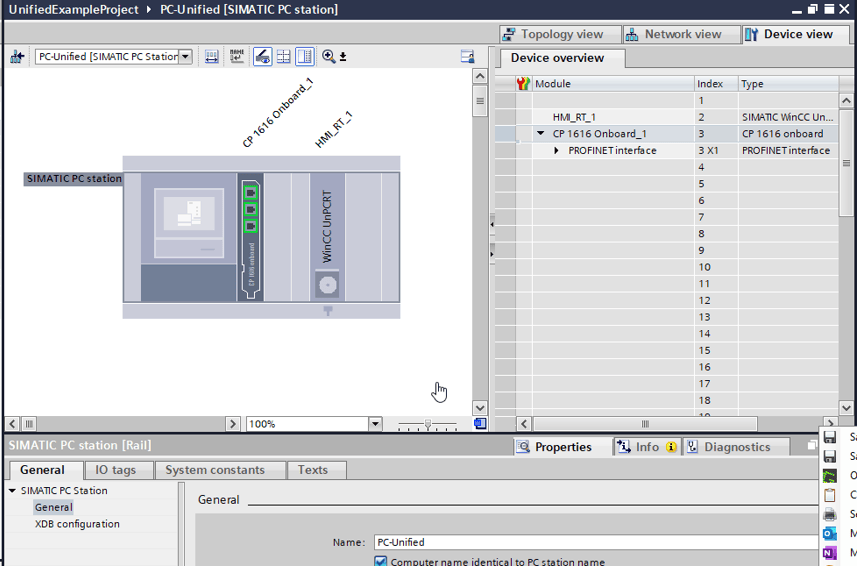The image size is (857, 566).
Task: Click the OneNote icon in popup menu
Action: (830, 553)
